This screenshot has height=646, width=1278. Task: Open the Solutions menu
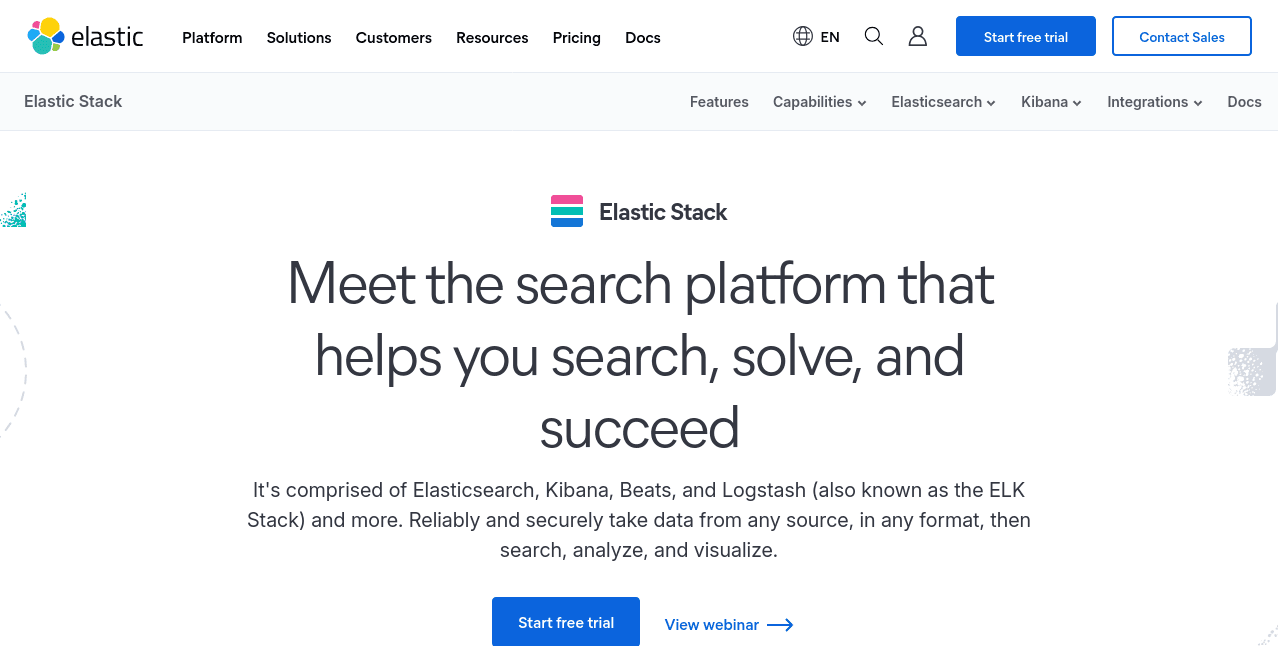coord(299,38)
